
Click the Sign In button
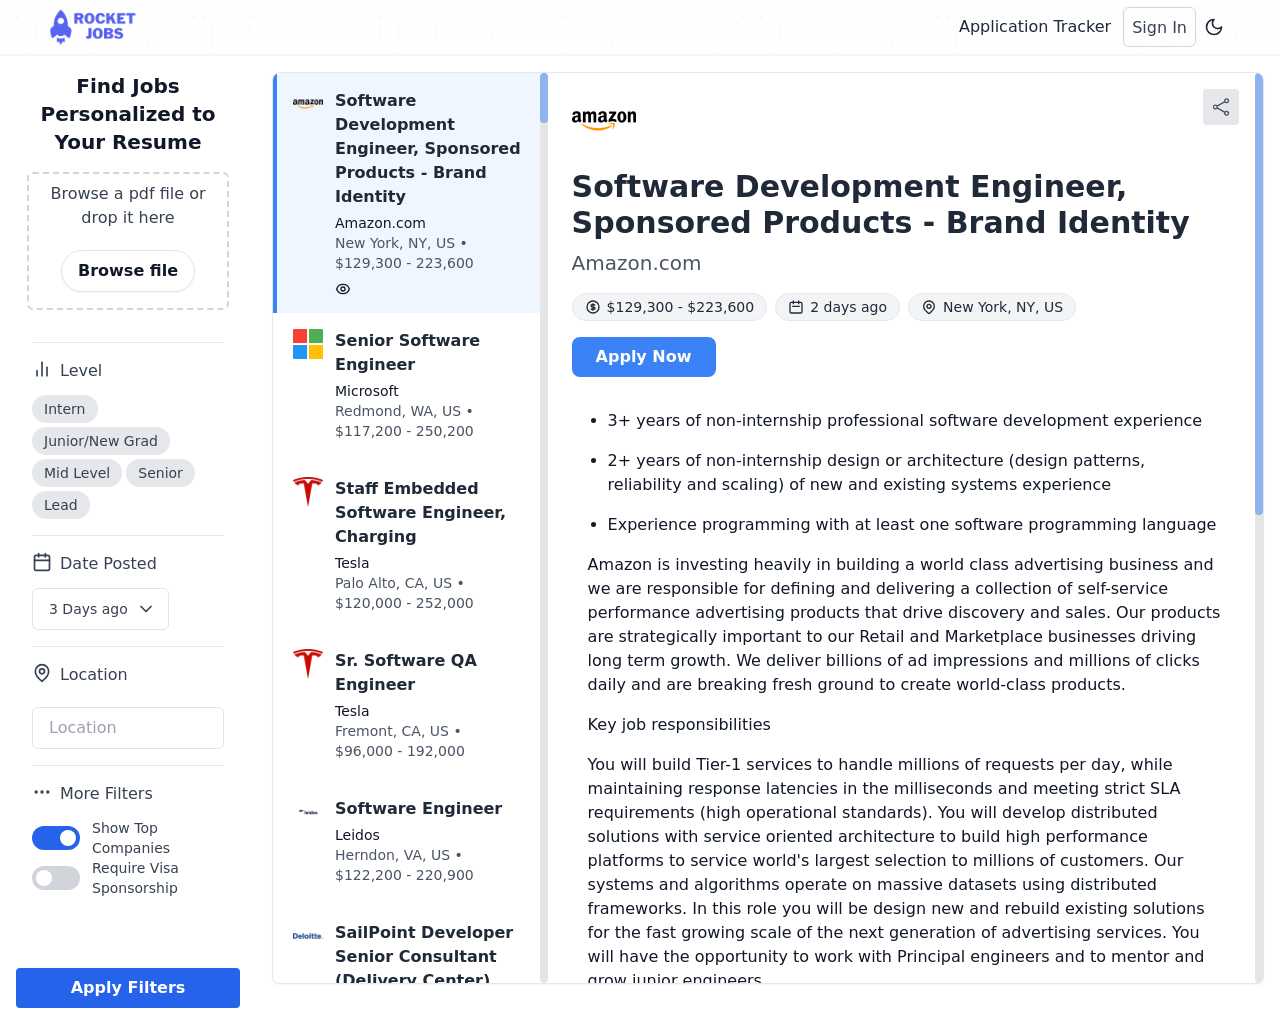(x=1159, y=27)
